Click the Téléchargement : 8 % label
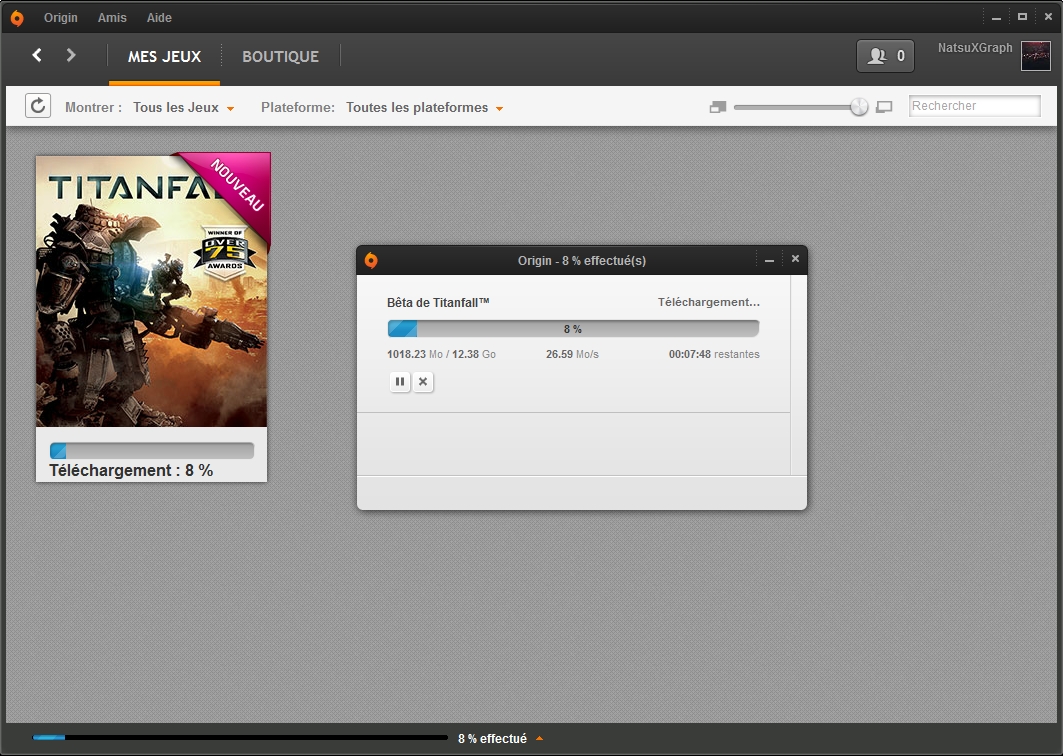 131,471
